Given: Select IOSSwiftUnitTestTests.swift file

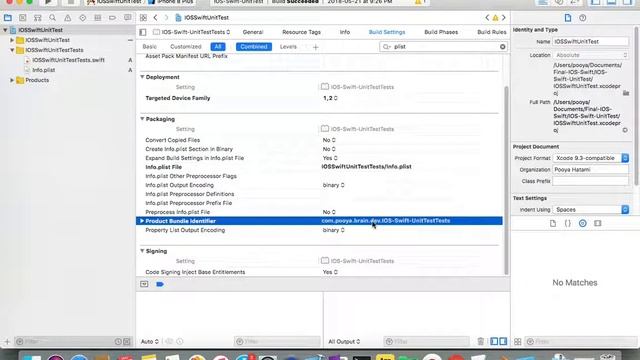Looking at the screenshot, I should (68, 60).
